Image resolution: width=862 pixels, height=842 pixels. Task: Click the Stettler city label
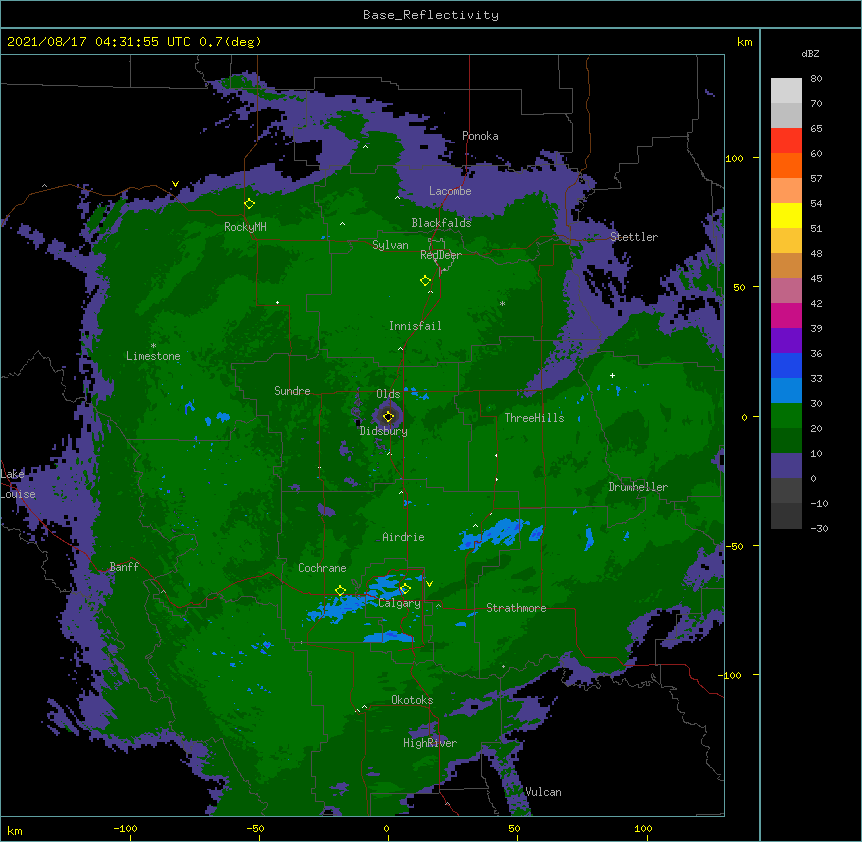[633, 237]
